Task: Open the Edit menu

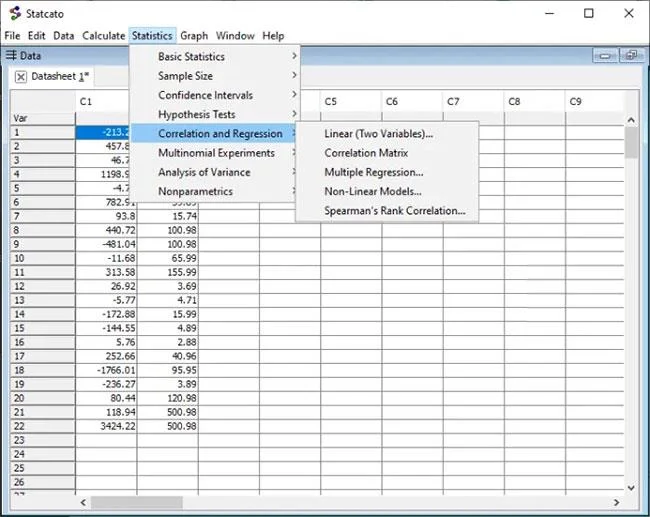Action: click(36, 36)
